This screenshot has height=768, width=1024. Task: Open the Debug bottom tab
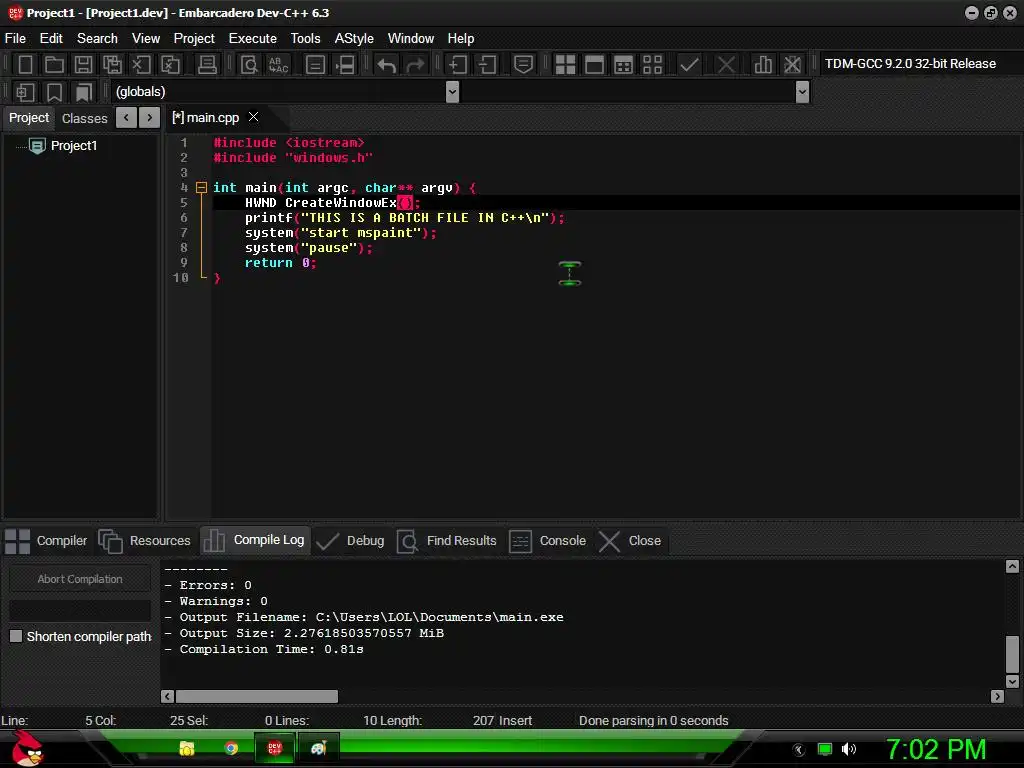(x=350, y=541)
